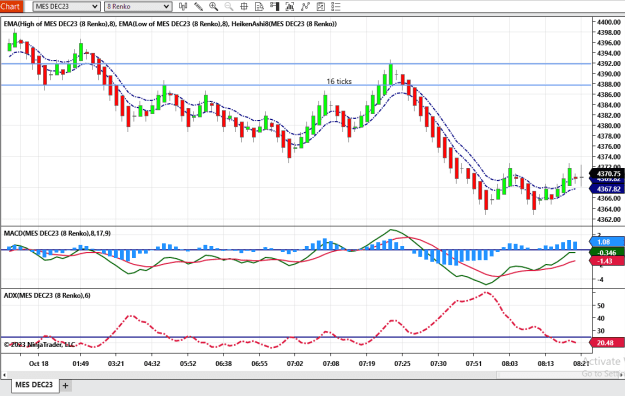Click the orange Chart button

[x=12, y=6]
